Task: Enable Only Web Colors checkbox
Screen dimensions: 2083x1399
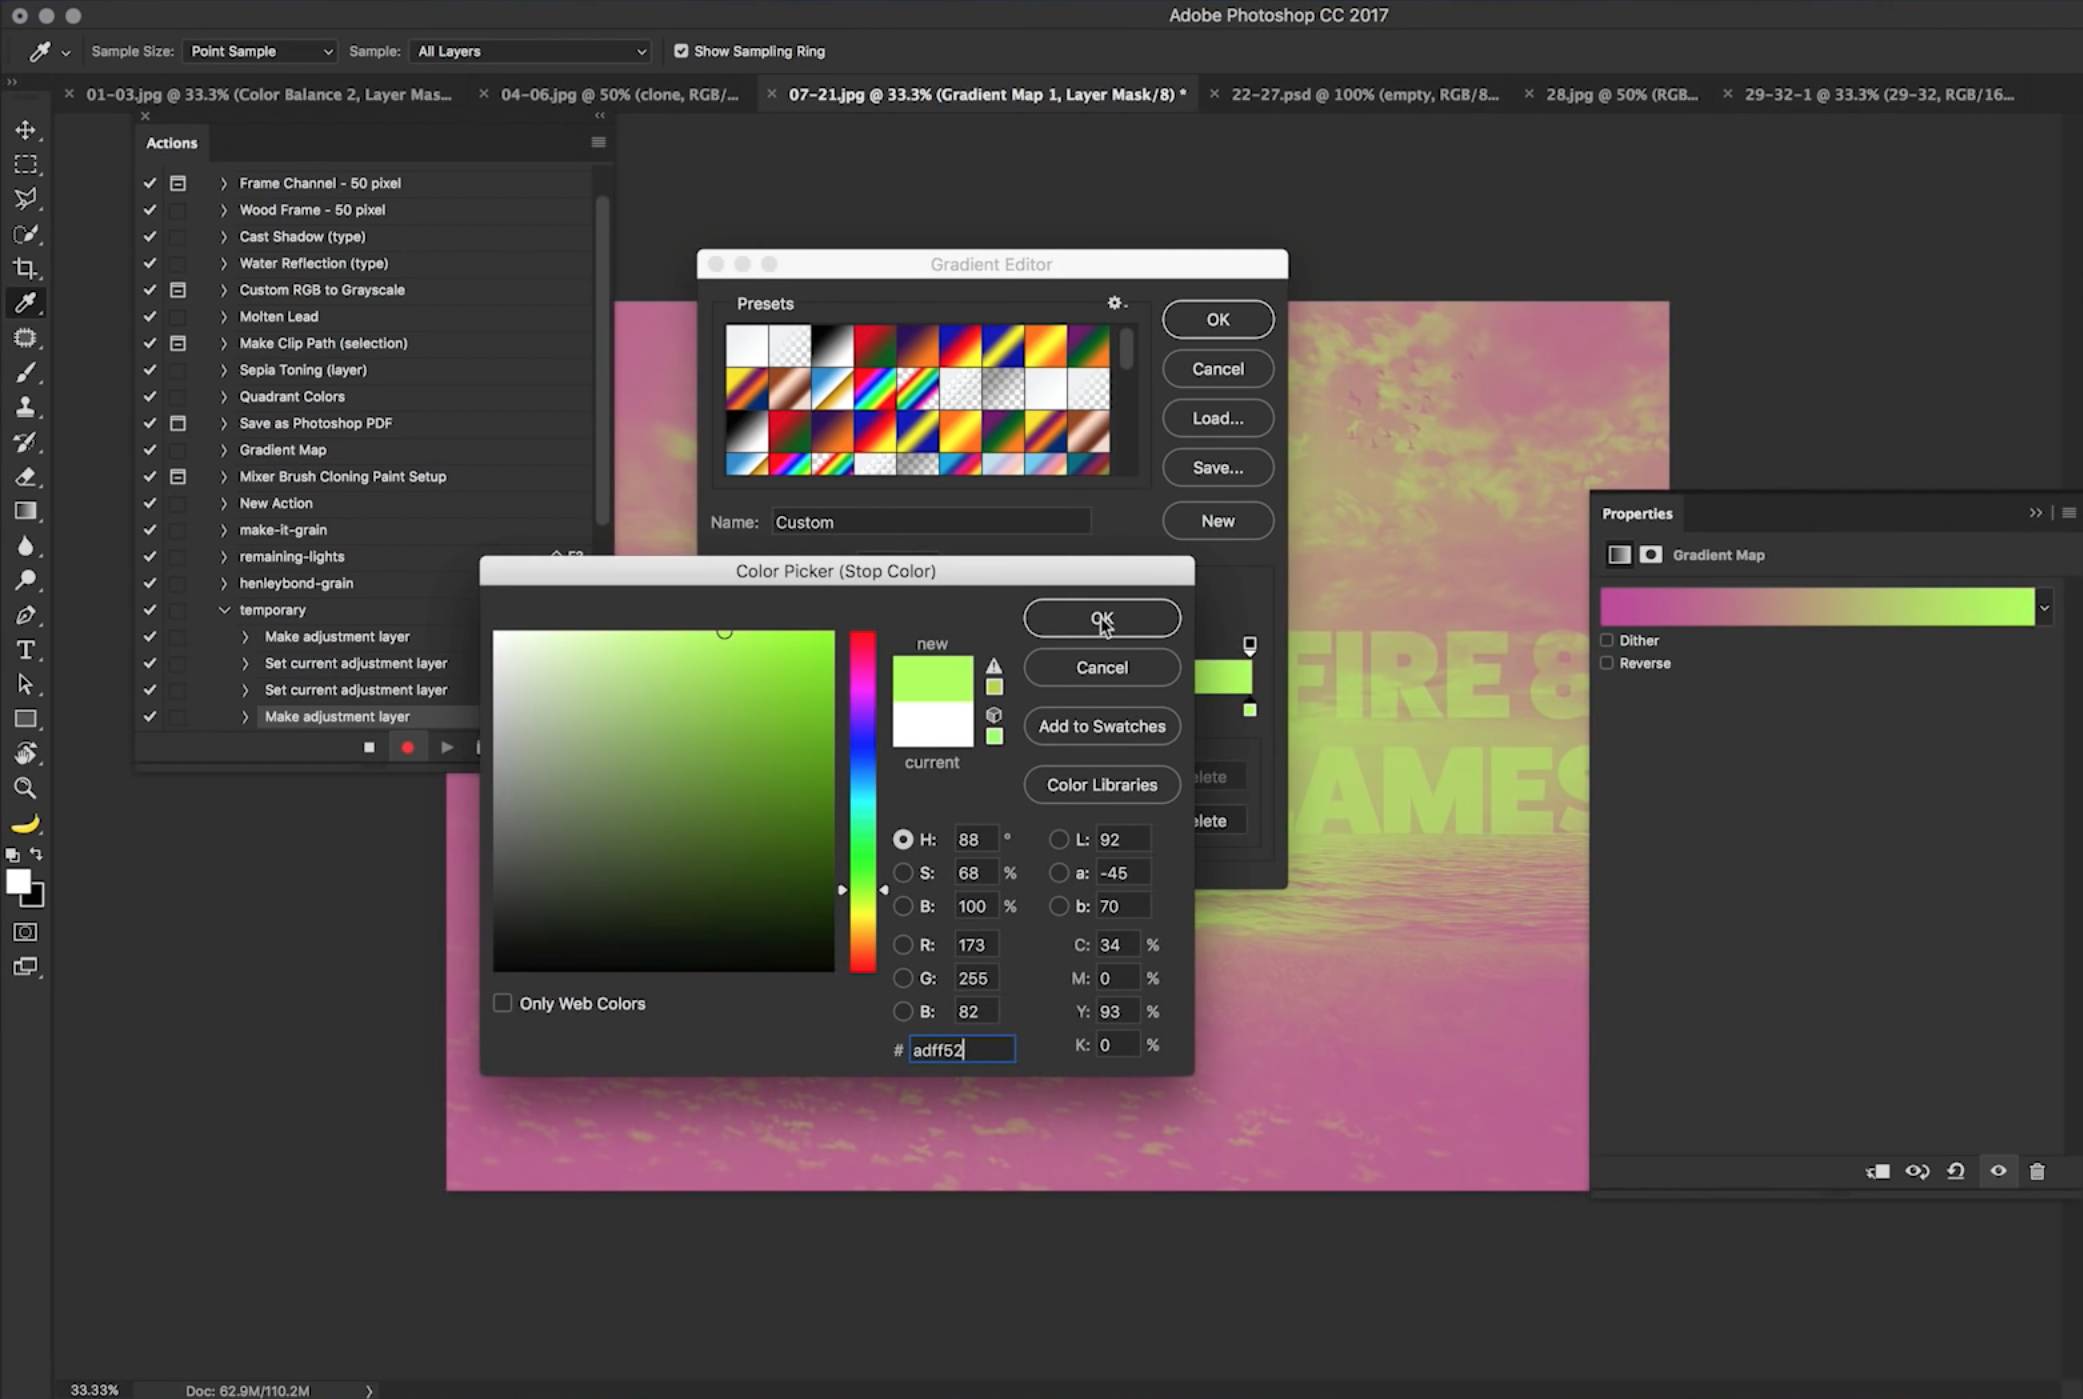Action: pos(504,1002)
